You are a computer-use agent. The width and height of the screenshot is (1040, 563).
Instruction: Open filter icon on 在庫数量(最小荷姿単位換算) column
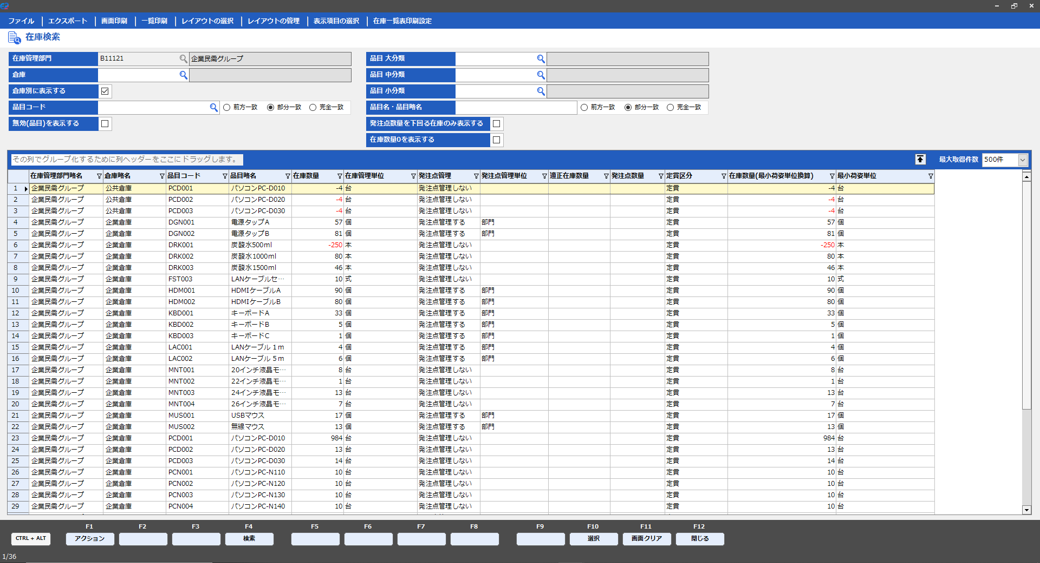coord(832,176)
